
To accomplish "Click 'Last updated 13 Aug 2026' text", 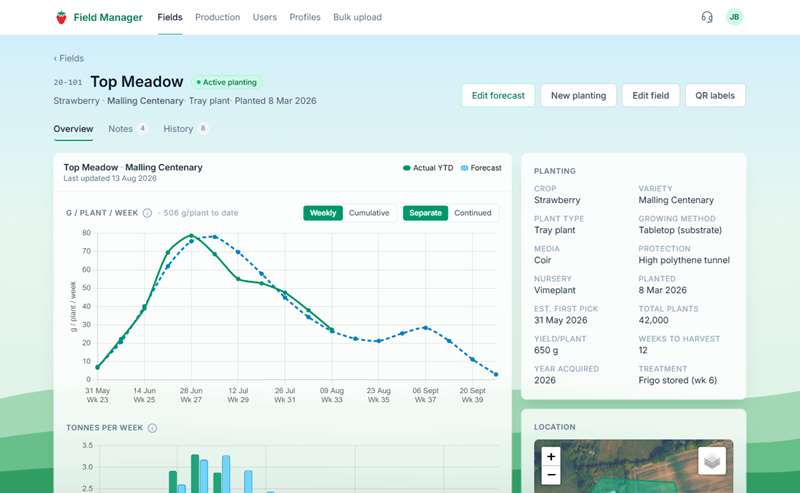I will pos(110,179).
